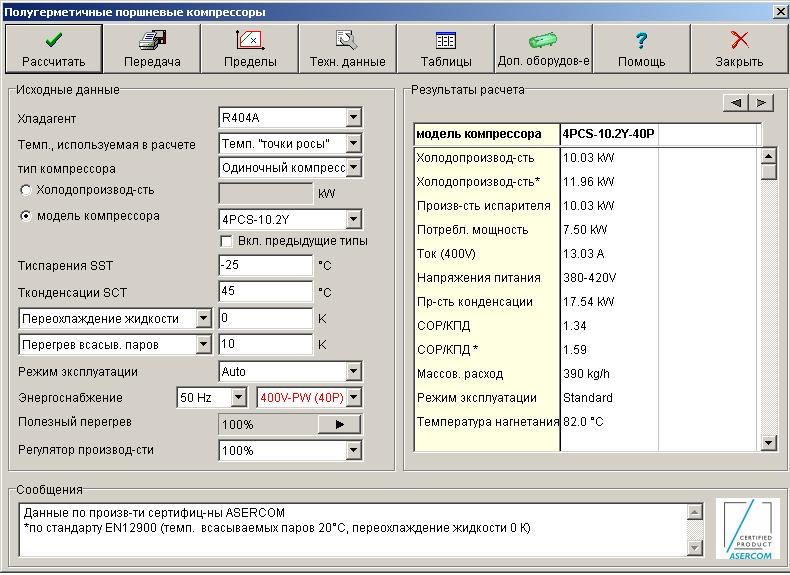Click Полезный перегрев 100% field

pos(267,424)
